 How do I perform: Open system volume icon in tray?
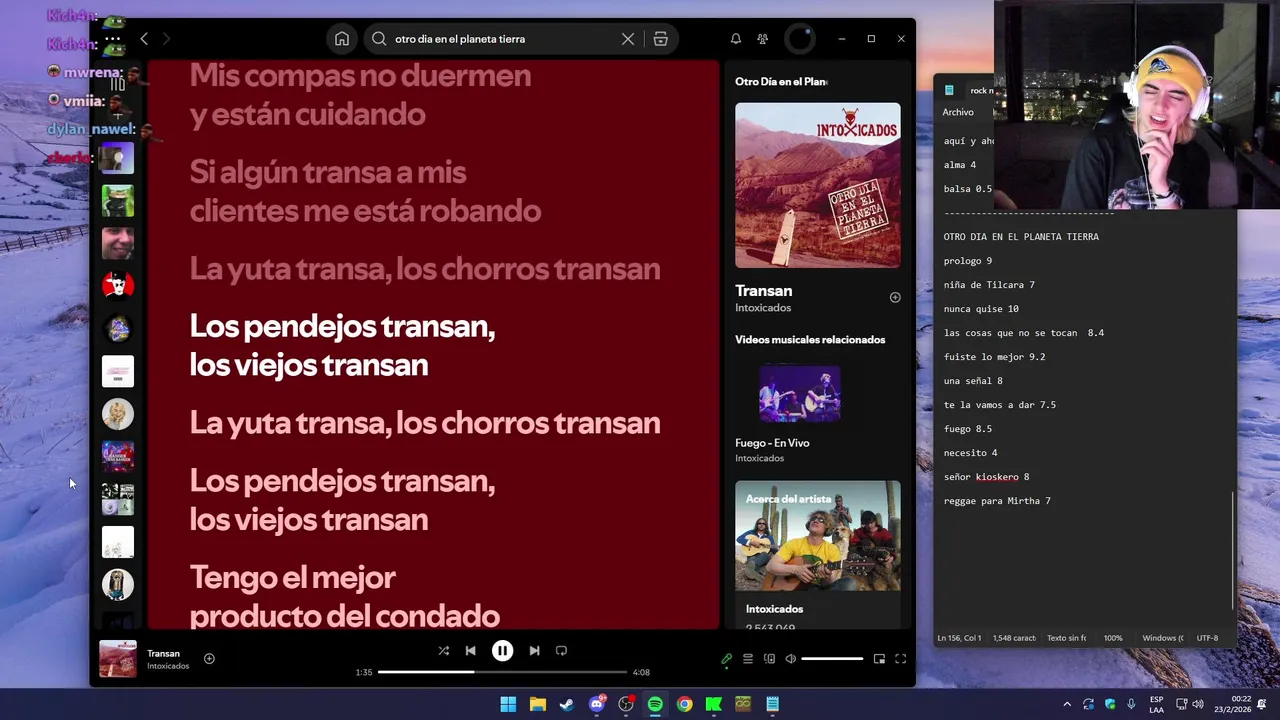pos(1198,704)
